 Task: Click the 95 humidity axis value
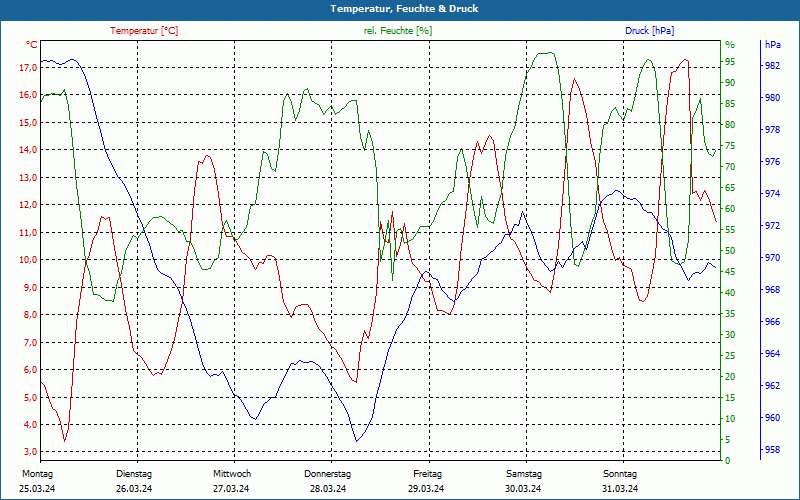(730, 62)
